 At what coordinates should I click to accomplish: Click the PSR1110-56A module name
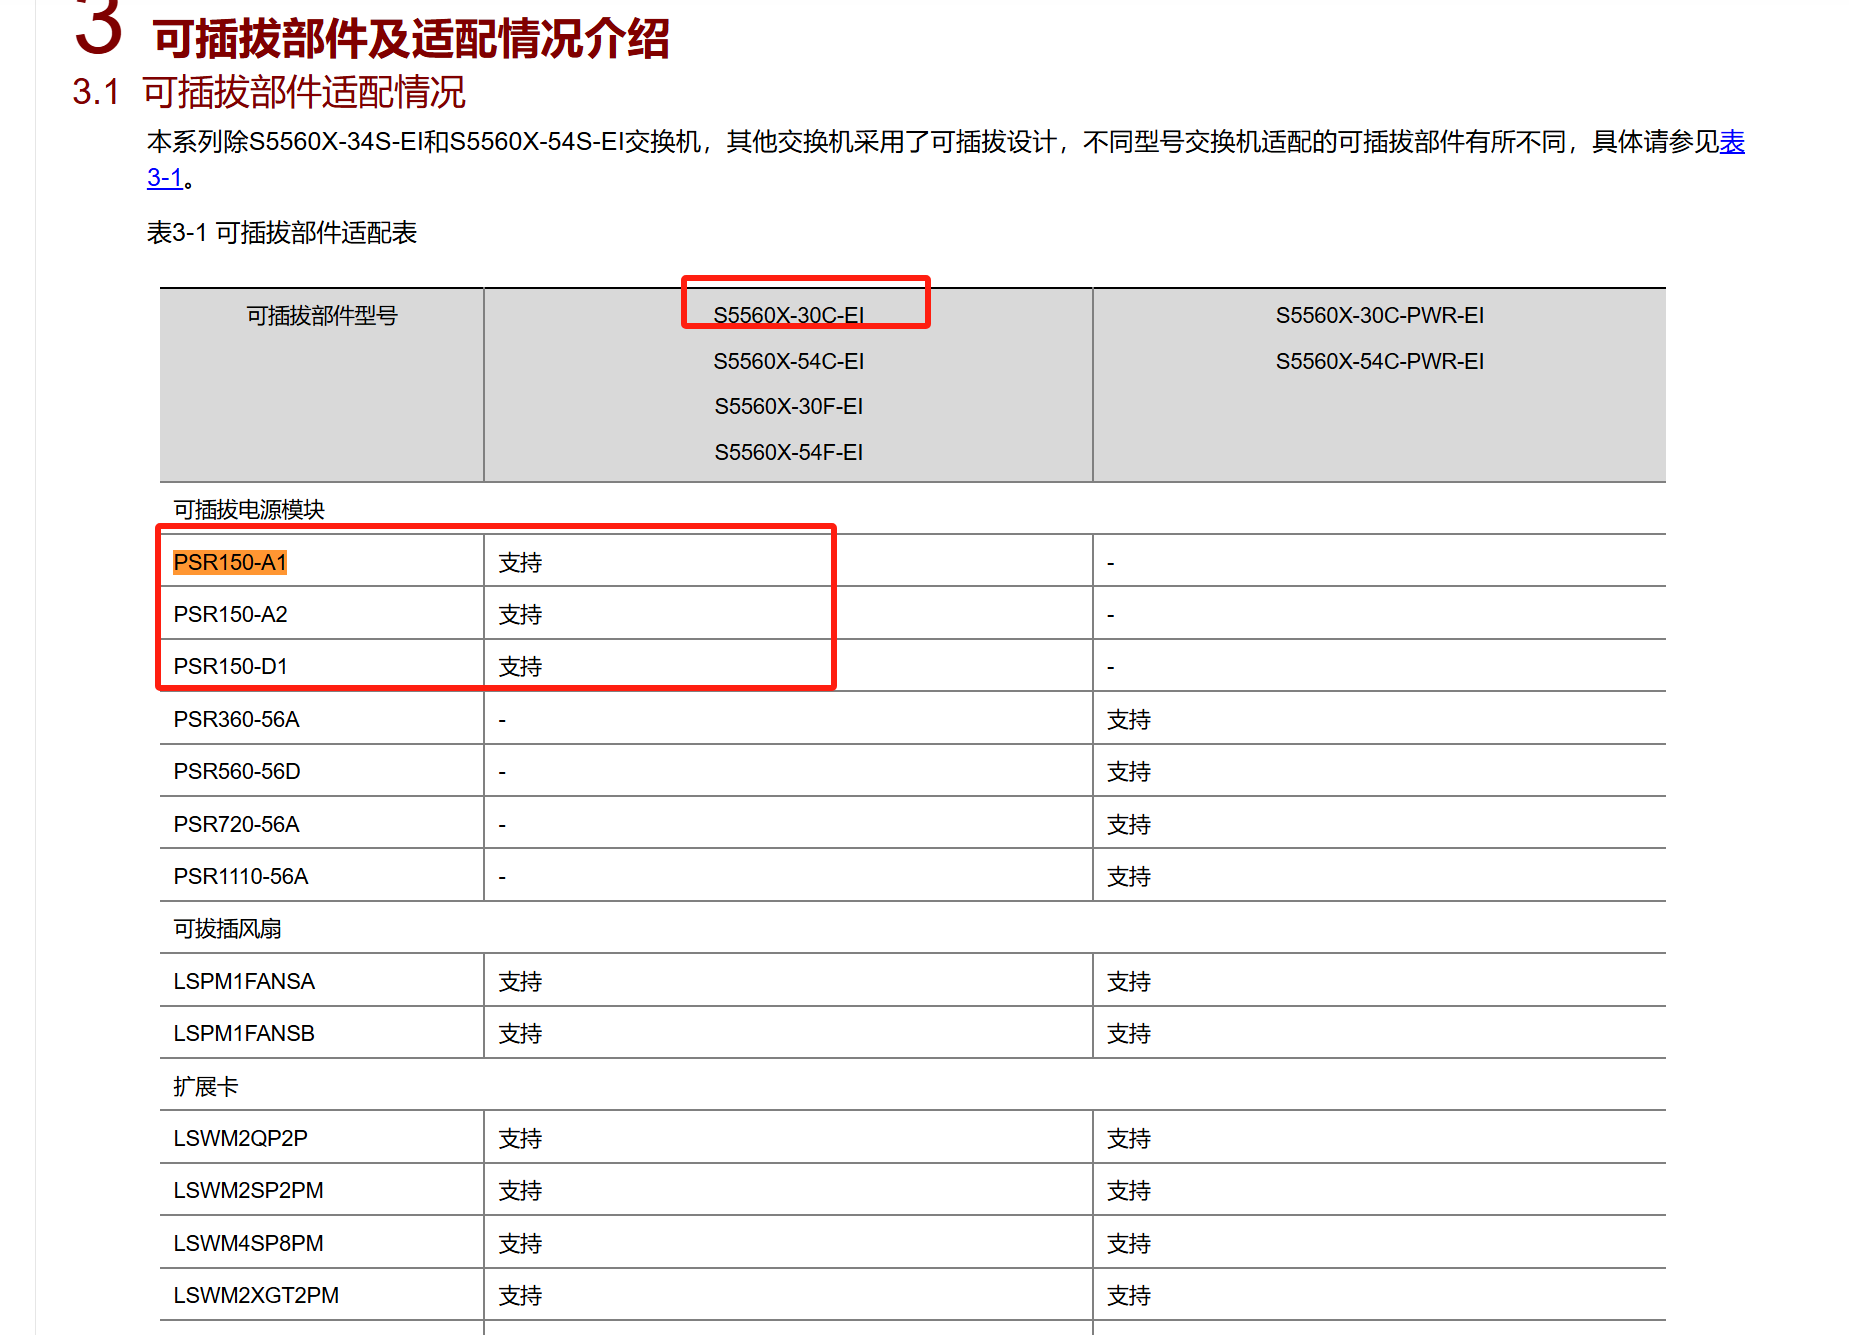tap(241, 877)
